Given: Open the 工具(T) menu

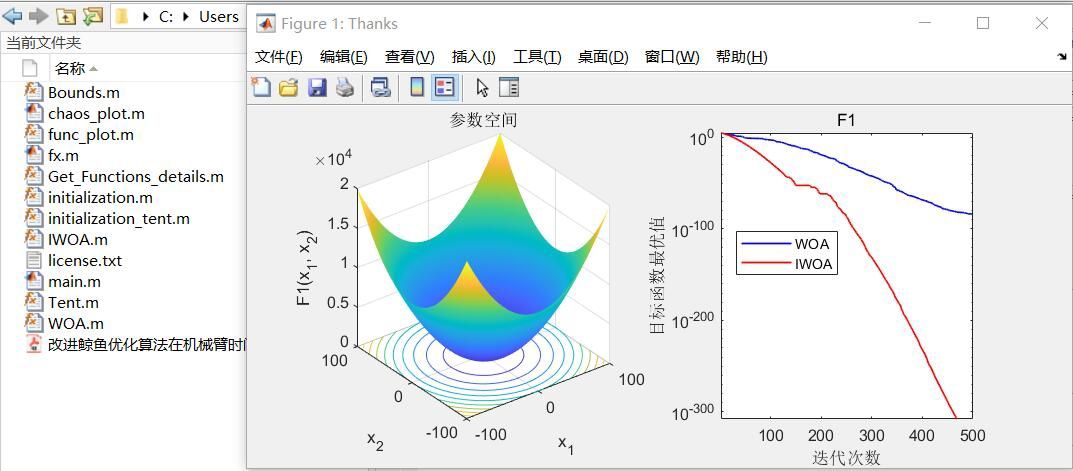Looking at the screenshot, I should click(537, 57).
